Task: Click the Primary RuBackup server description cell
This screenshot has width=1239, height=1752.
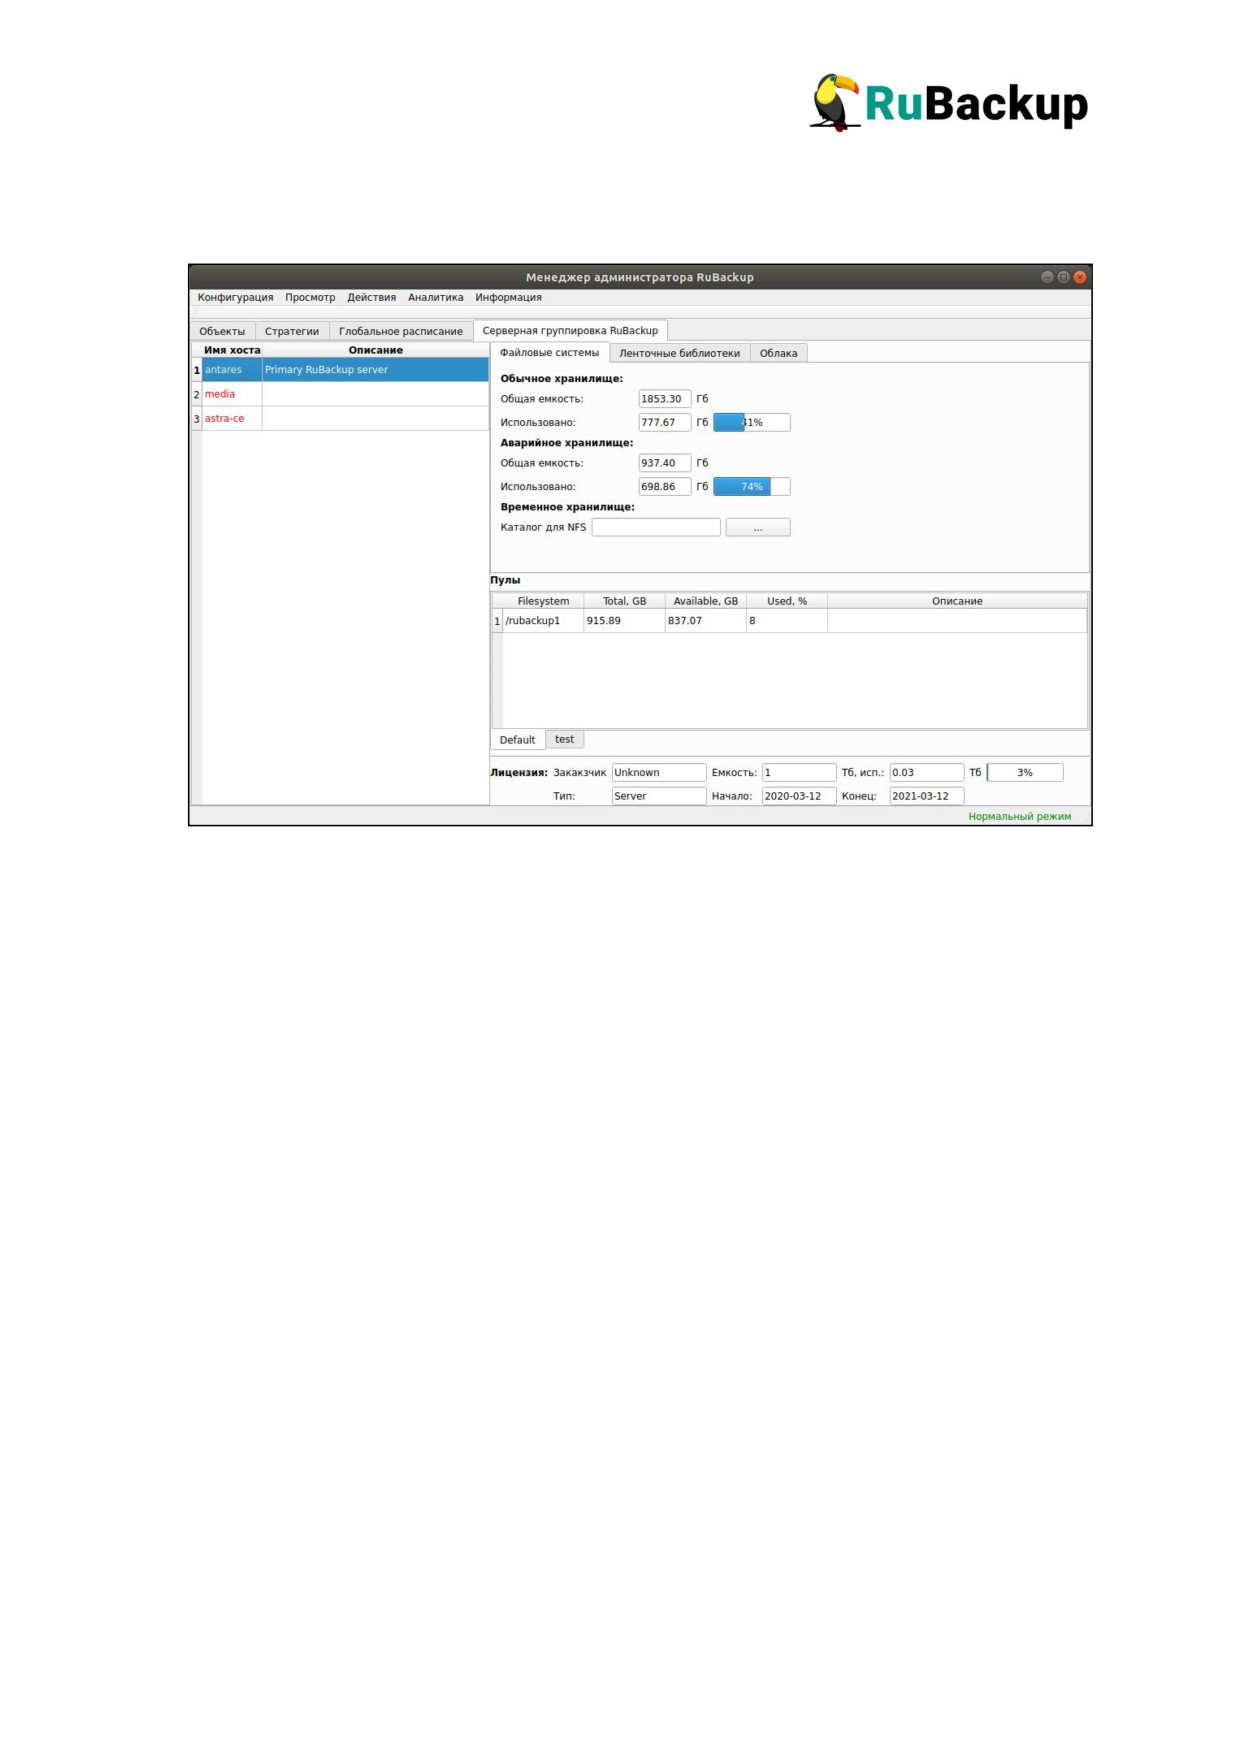Action: click(375, 370)
